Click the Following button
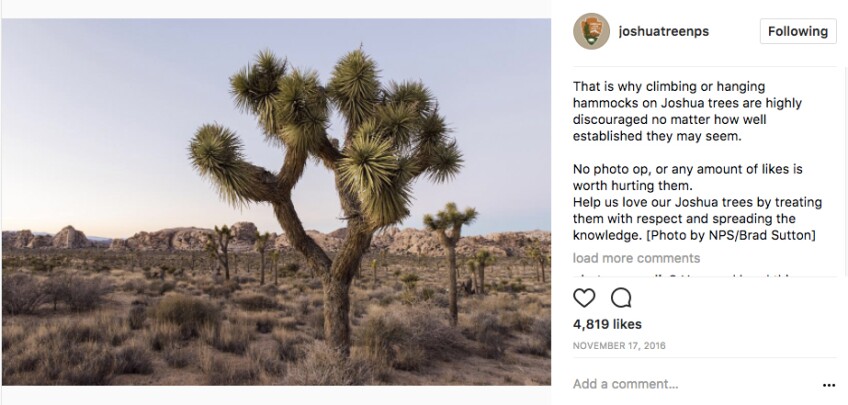 click(x=797, y=31)
